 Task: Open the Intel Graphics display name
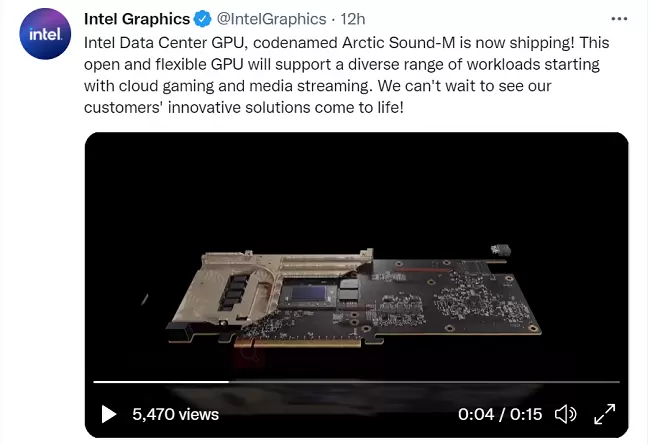[x=137, y=19]
